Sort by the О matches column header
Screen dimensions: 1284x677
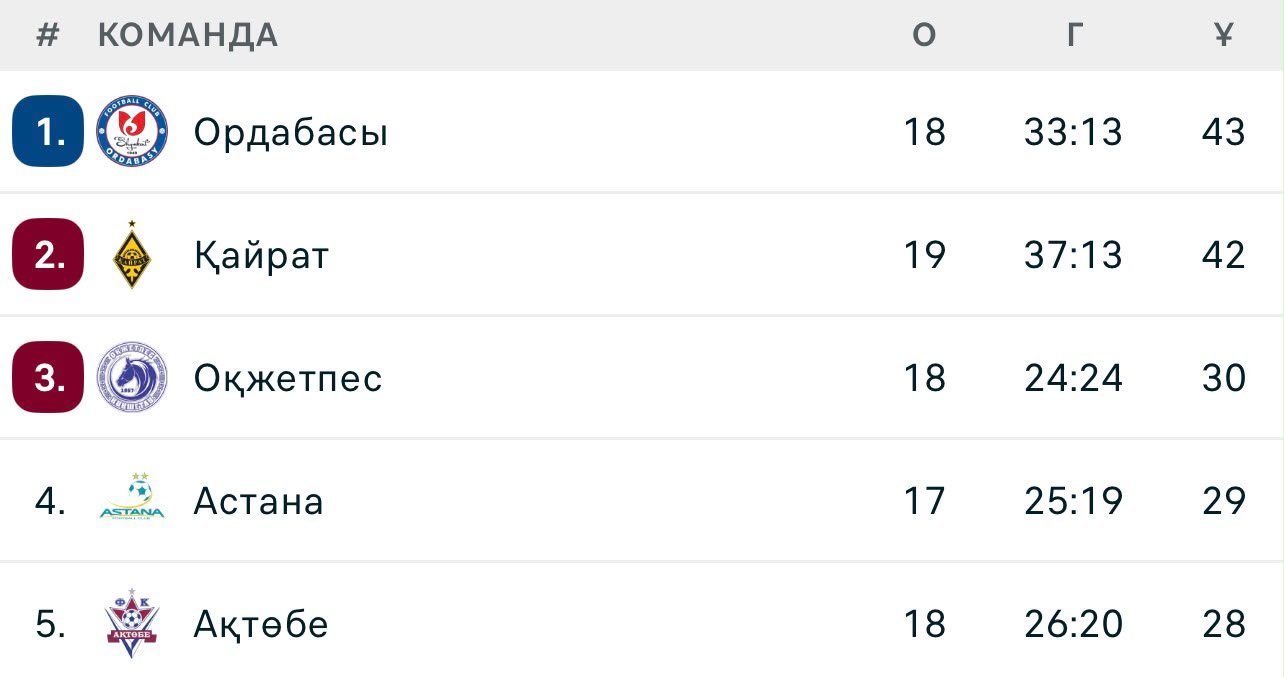[925, 35]
